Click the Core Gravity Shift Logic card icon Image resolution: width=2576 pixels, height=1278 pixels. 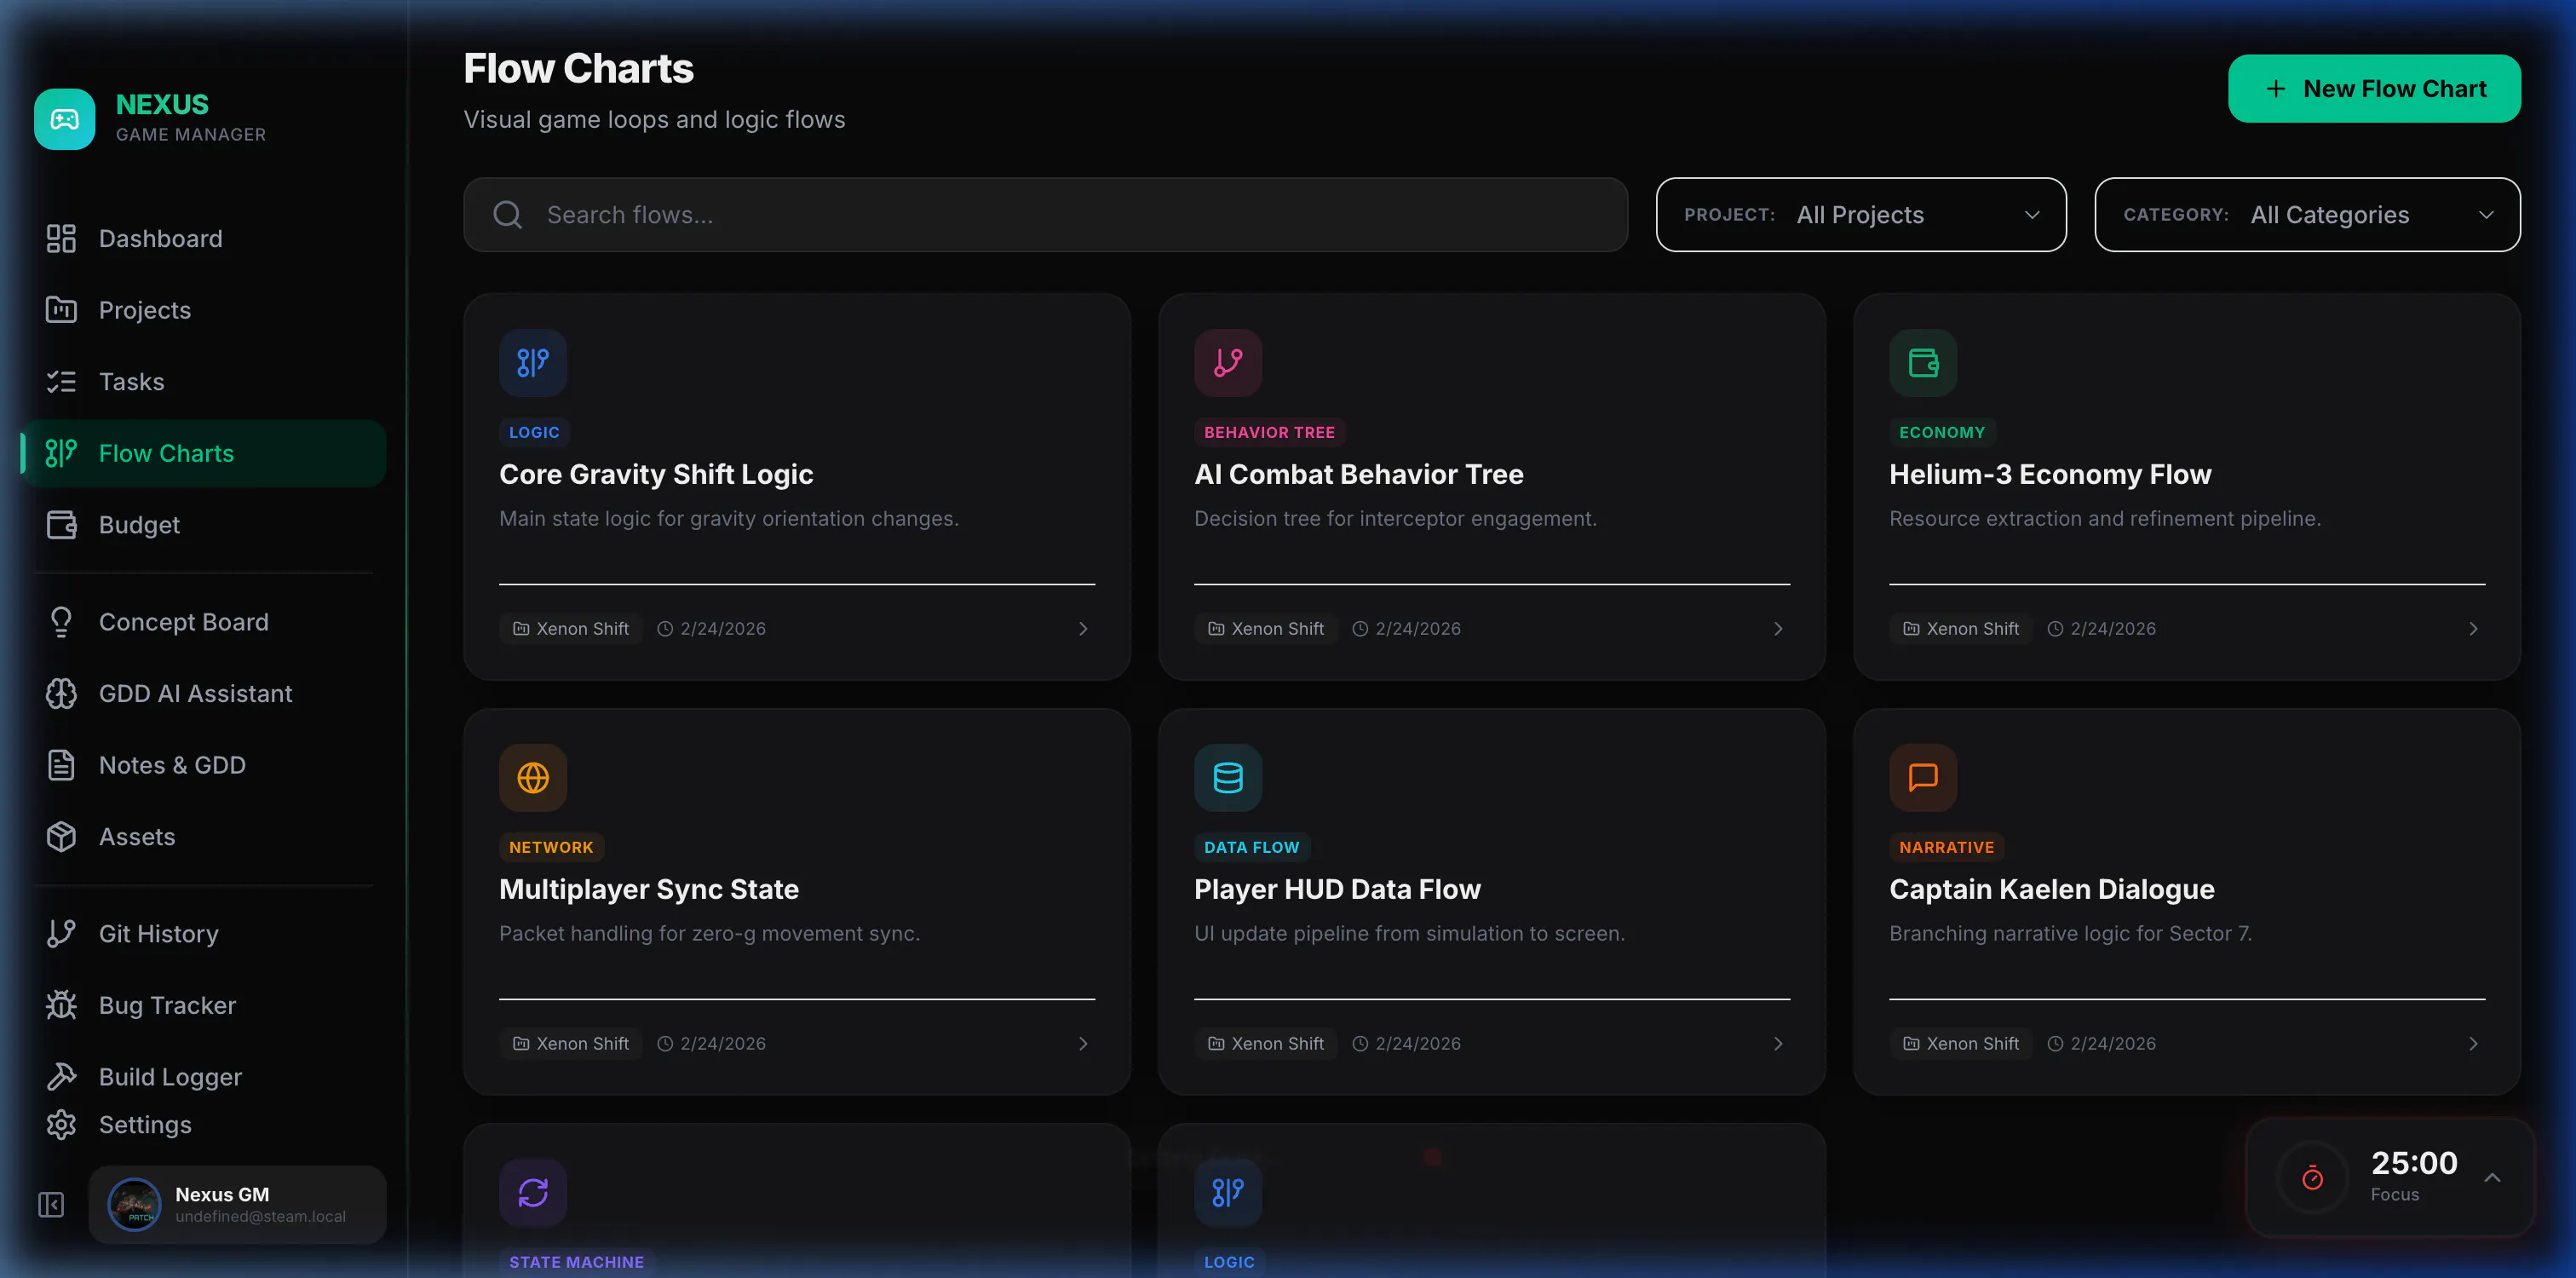[533, 363]
